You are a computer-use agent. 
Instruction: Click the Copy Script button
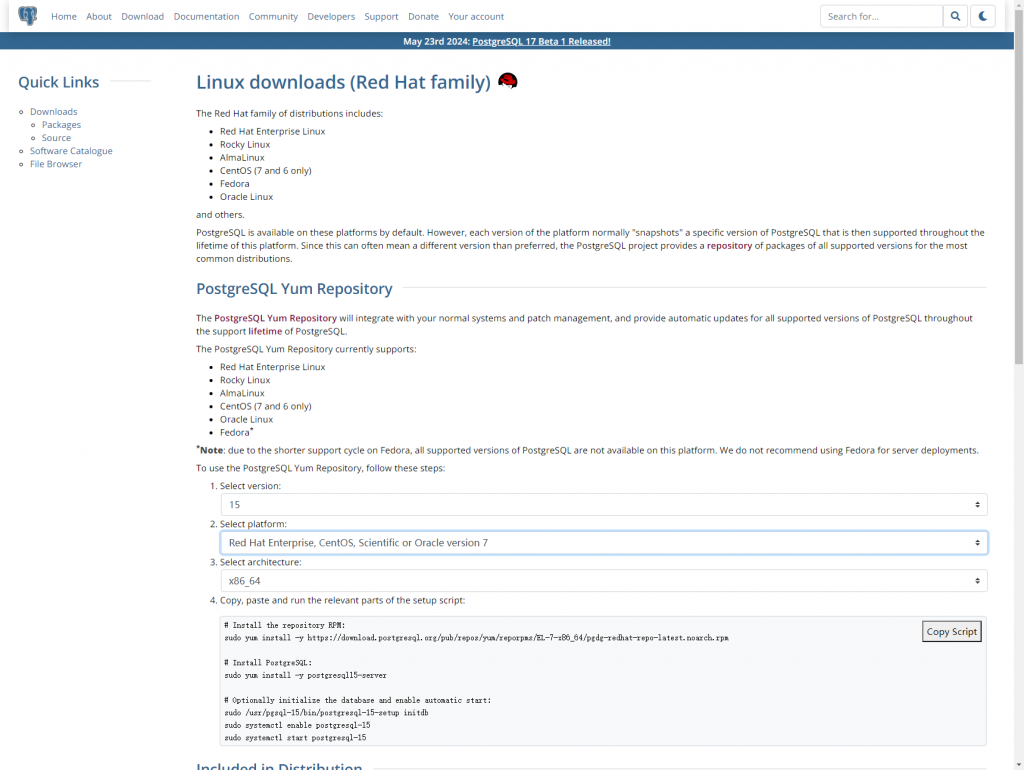tap(952, 632)
